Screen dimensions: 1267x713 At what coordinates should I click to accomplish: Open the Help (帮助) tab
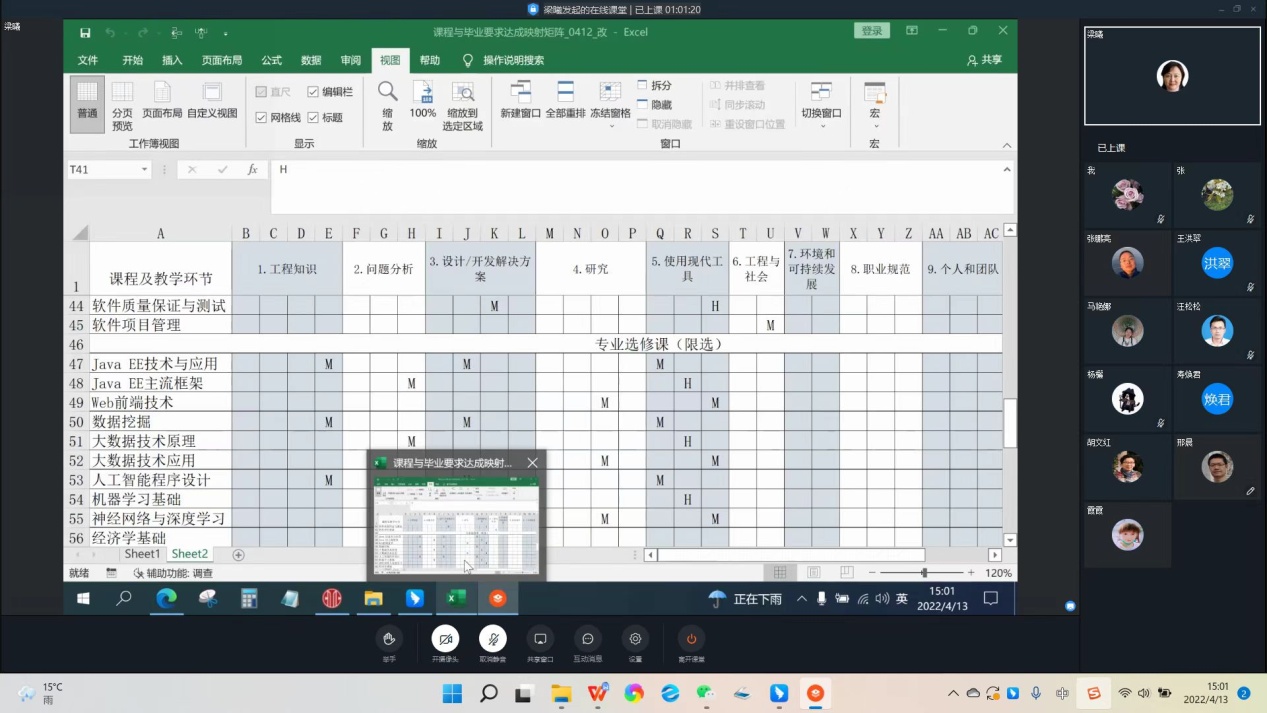coord(430,61)
